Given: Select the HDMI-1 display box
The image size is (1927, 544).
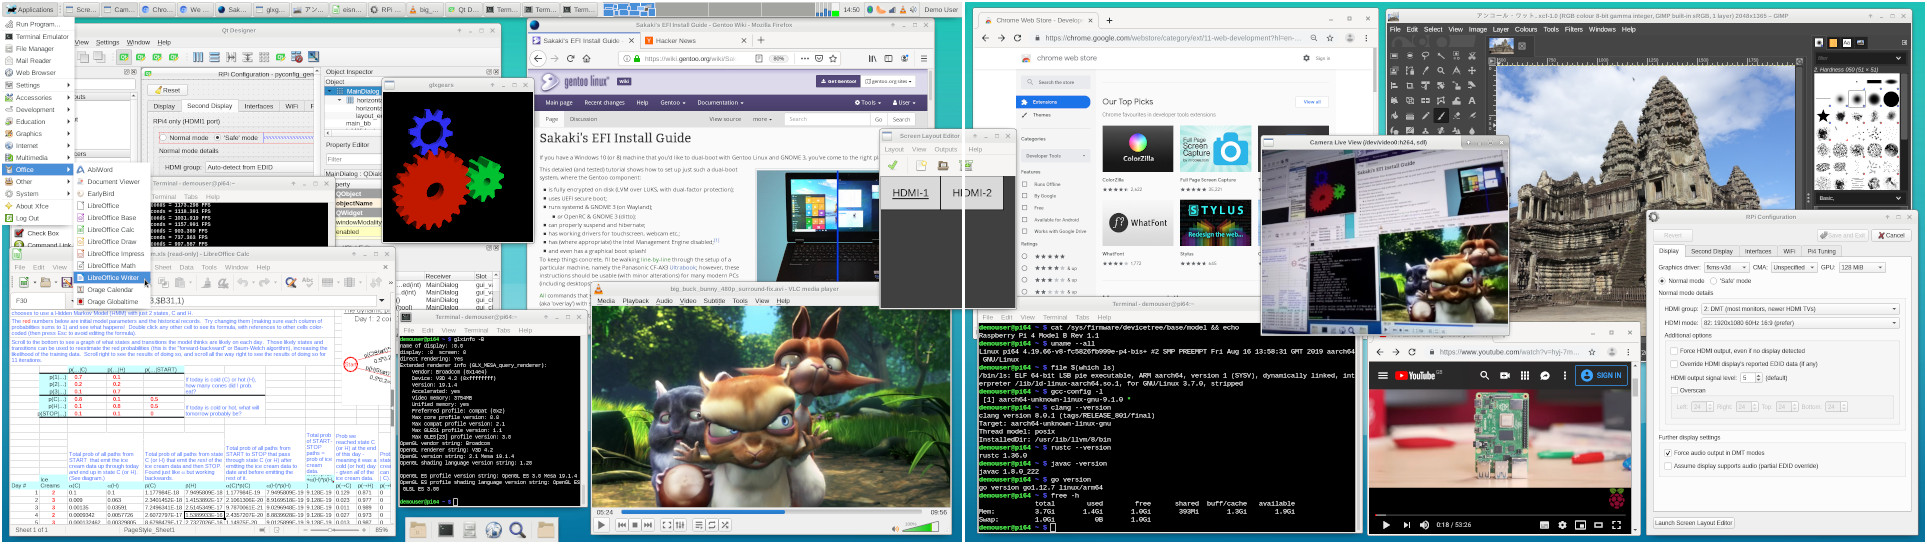Looking at the screenshot, I should click(x=910, y=193).
